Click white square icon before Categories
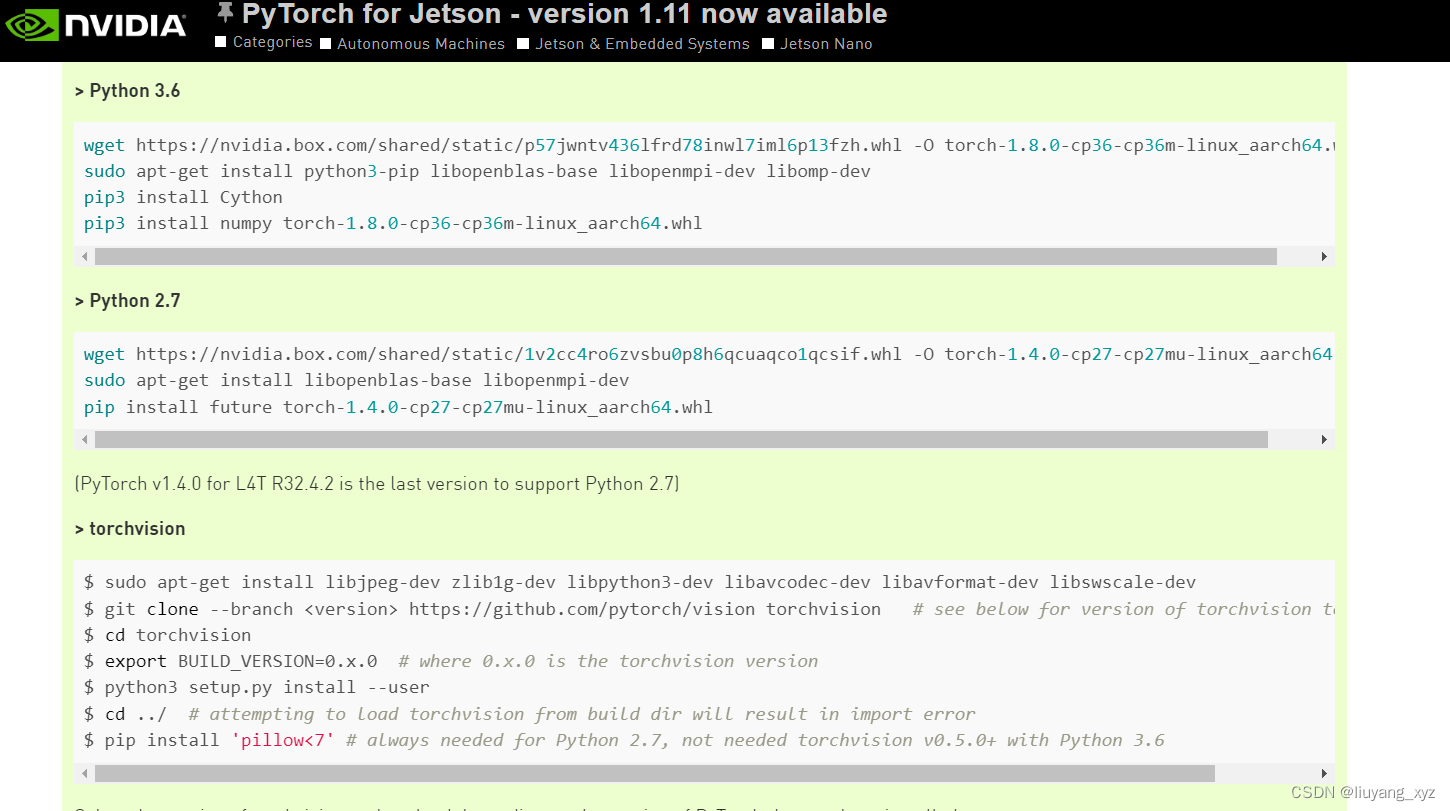 point(221,42)
